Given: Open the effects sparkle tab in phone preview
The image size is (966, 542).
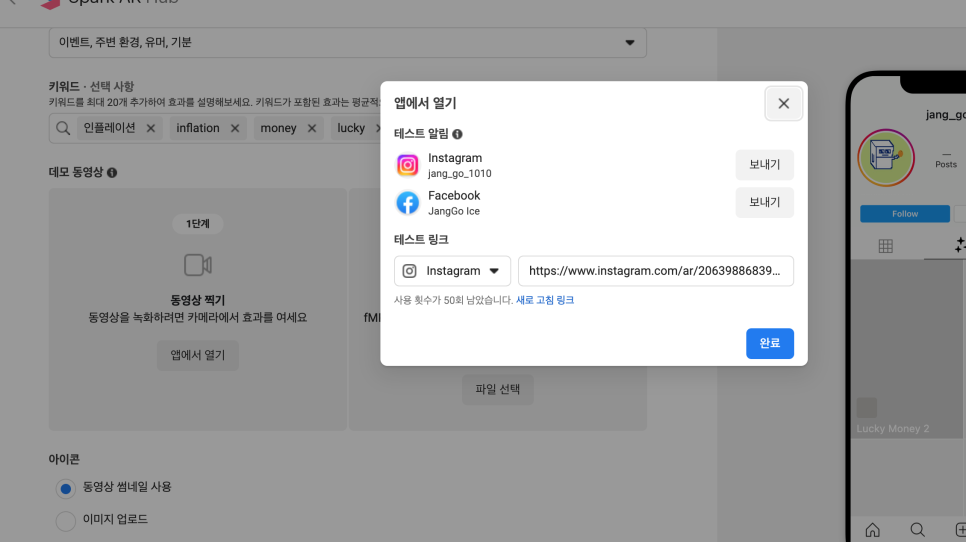Looking at the screenshot, I should [x=960, y=245].
